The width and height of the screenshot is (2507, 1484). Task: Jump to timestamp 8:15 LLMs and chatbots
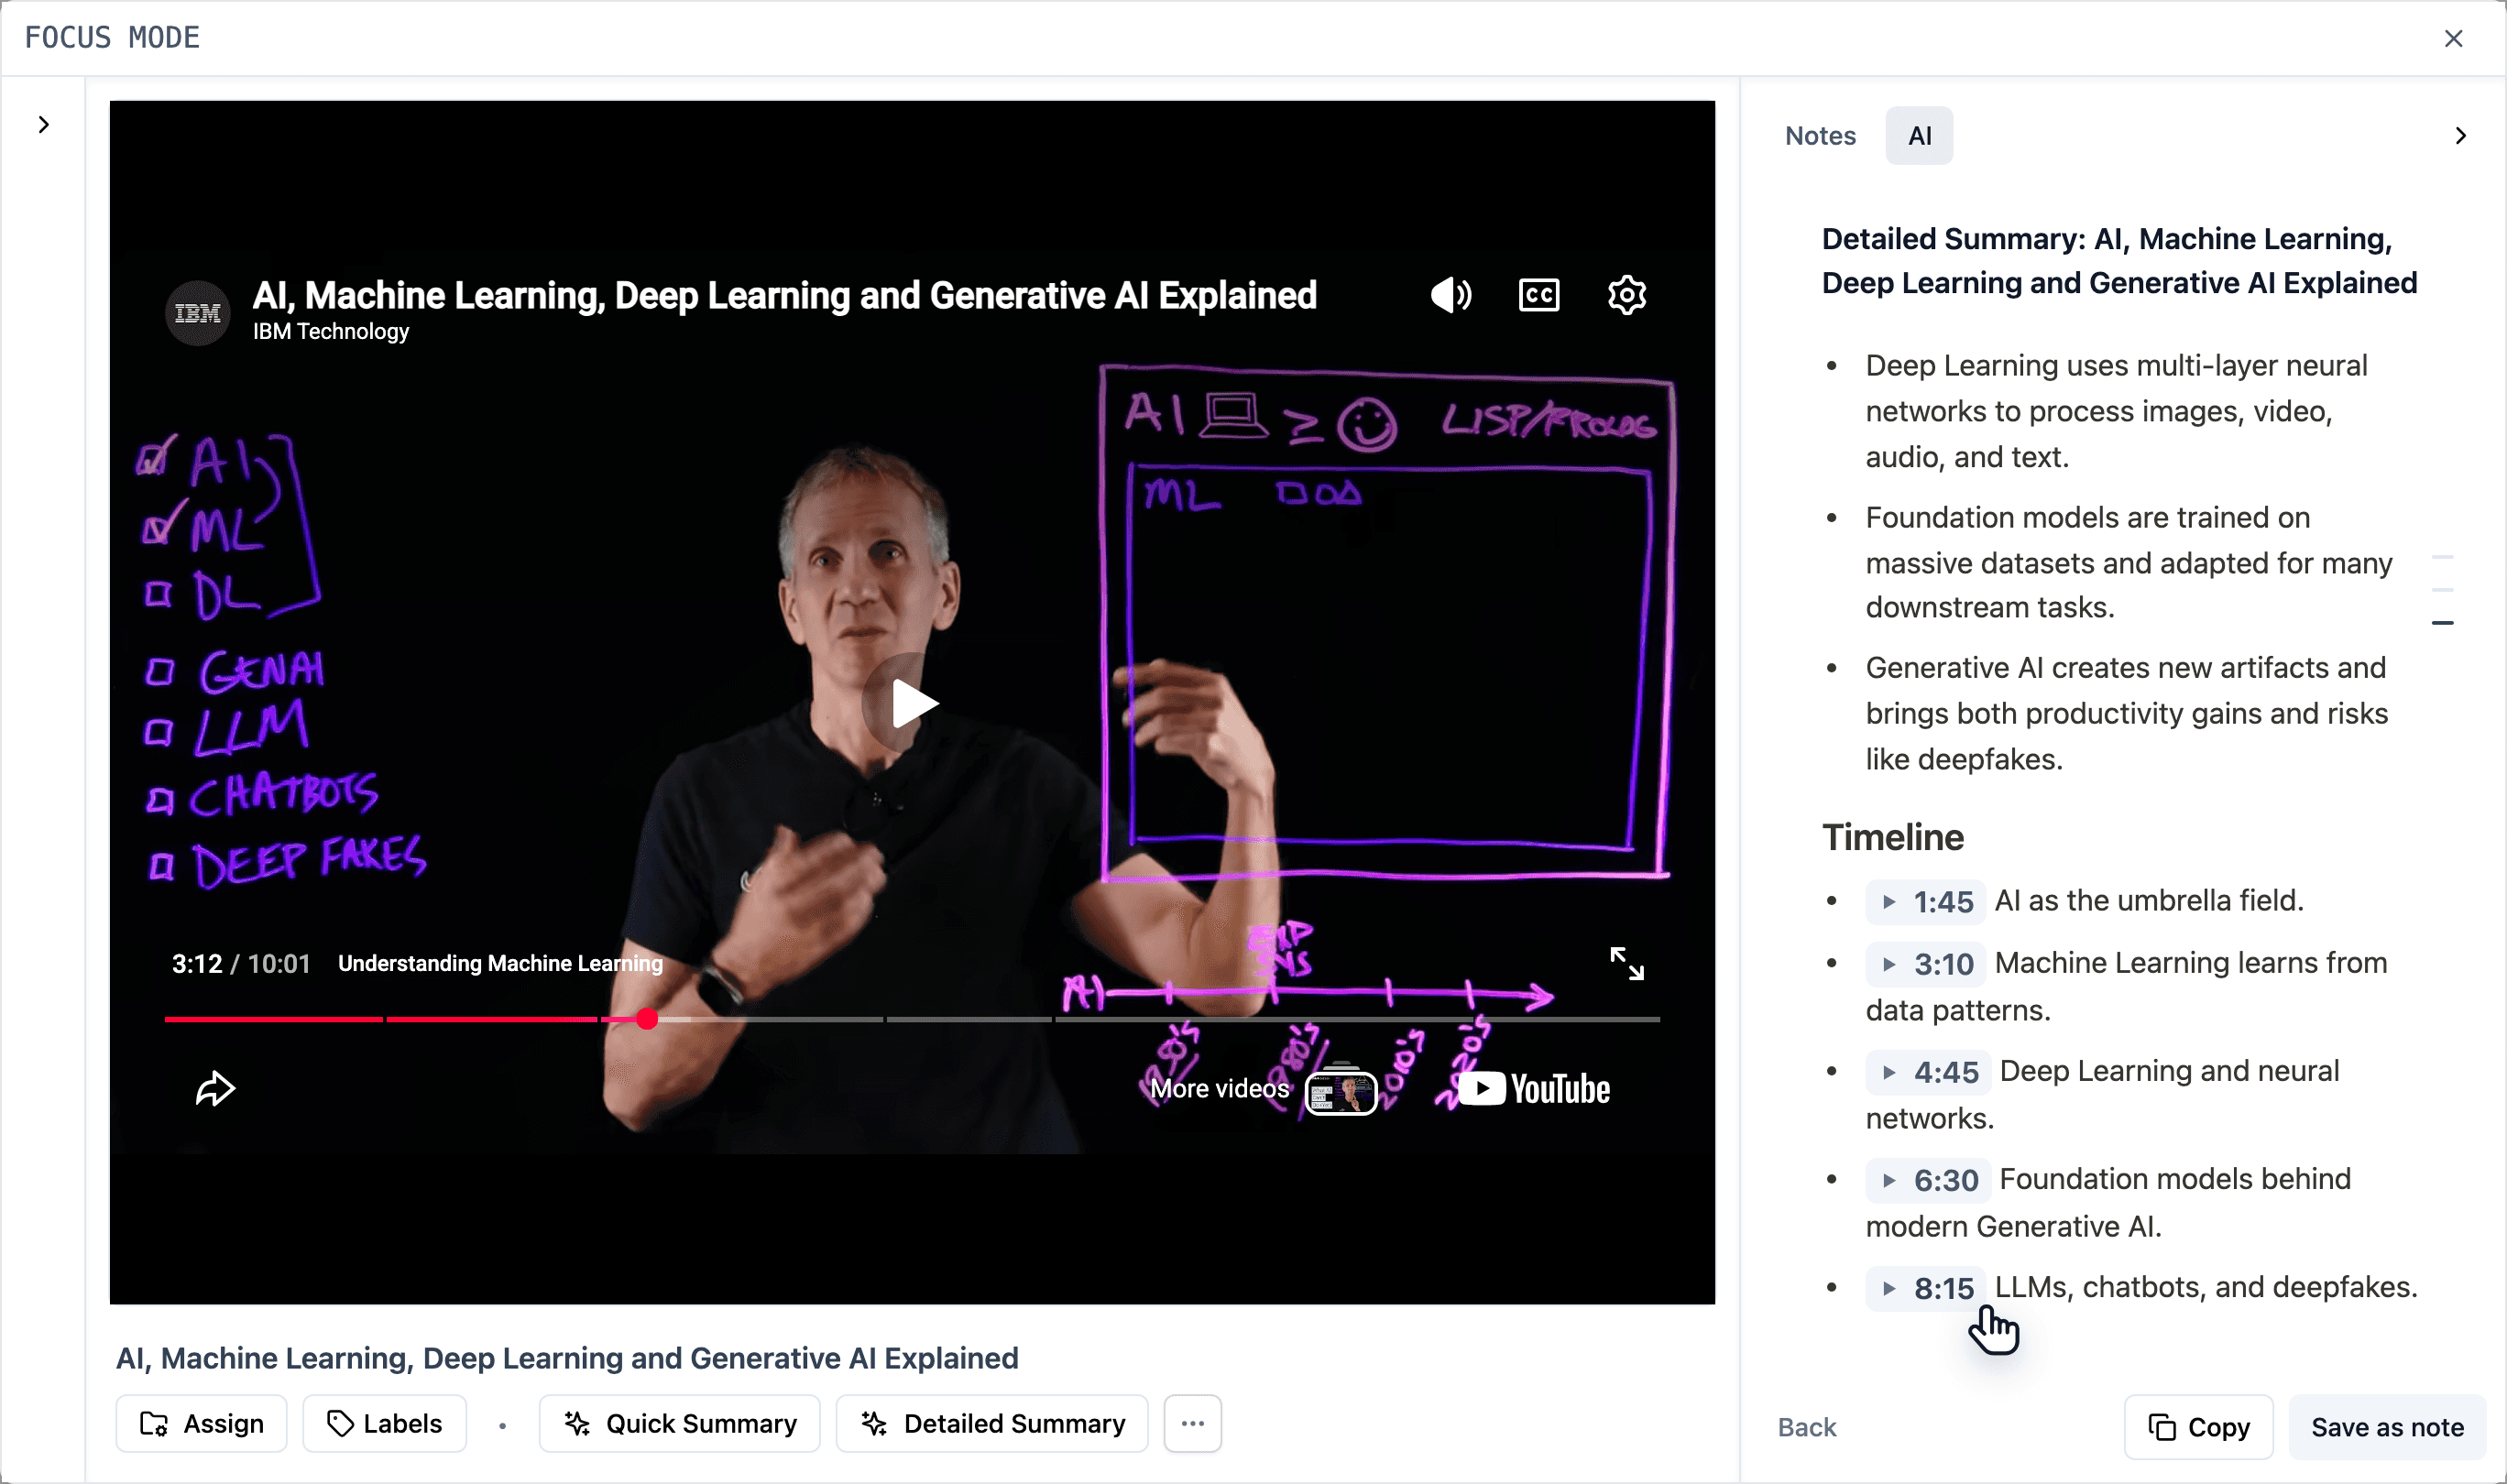click(x=1926, y=1288)
